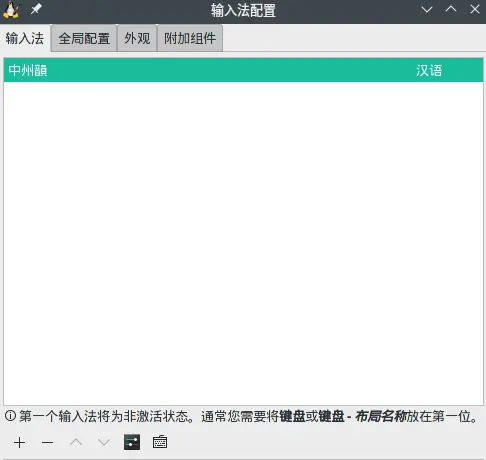The image size is (486, 460).
Task: Maximize the 输入法配置 window
Action: click(x=451, y=9)
